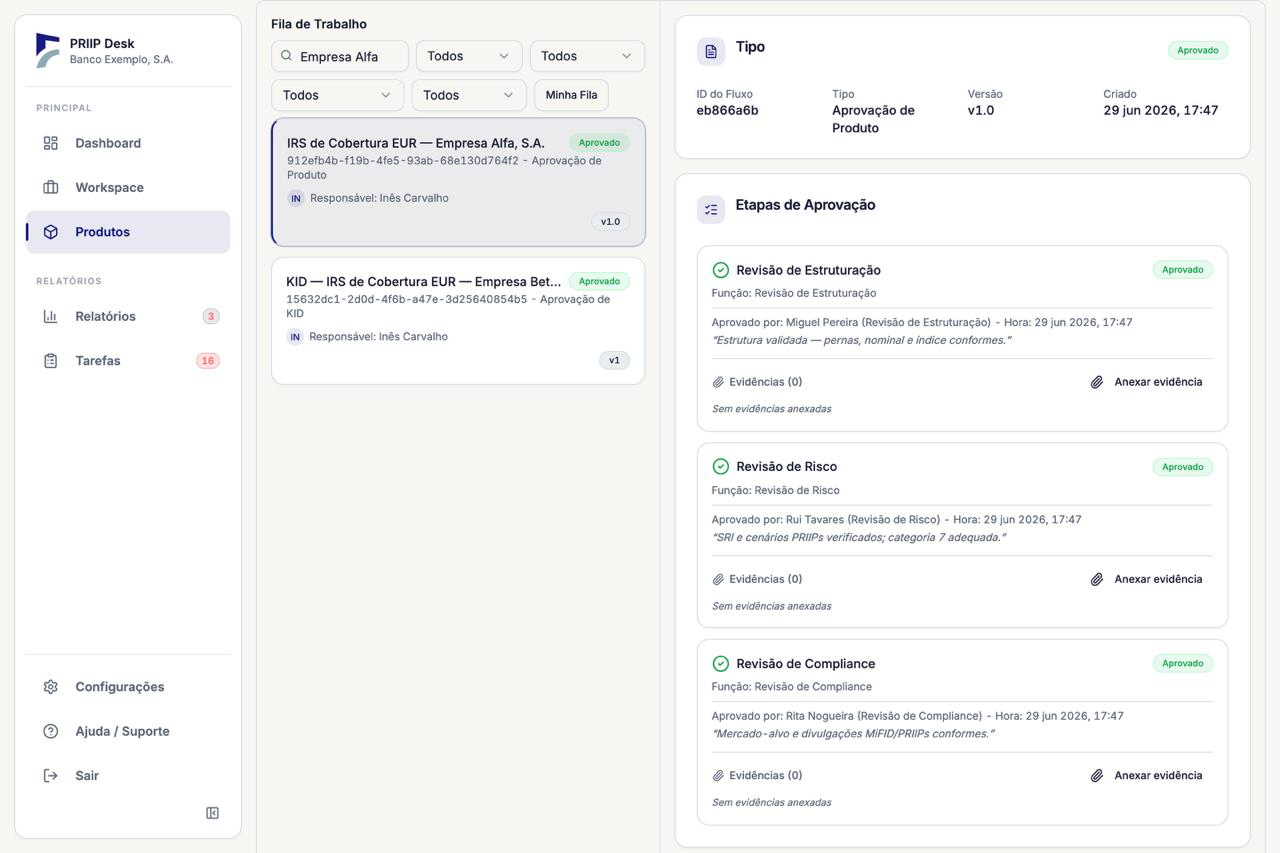The width and height of the screenshot is (1280, 853).
Task: Click the Ajuda / Suporte question icon
Action: 51,731
